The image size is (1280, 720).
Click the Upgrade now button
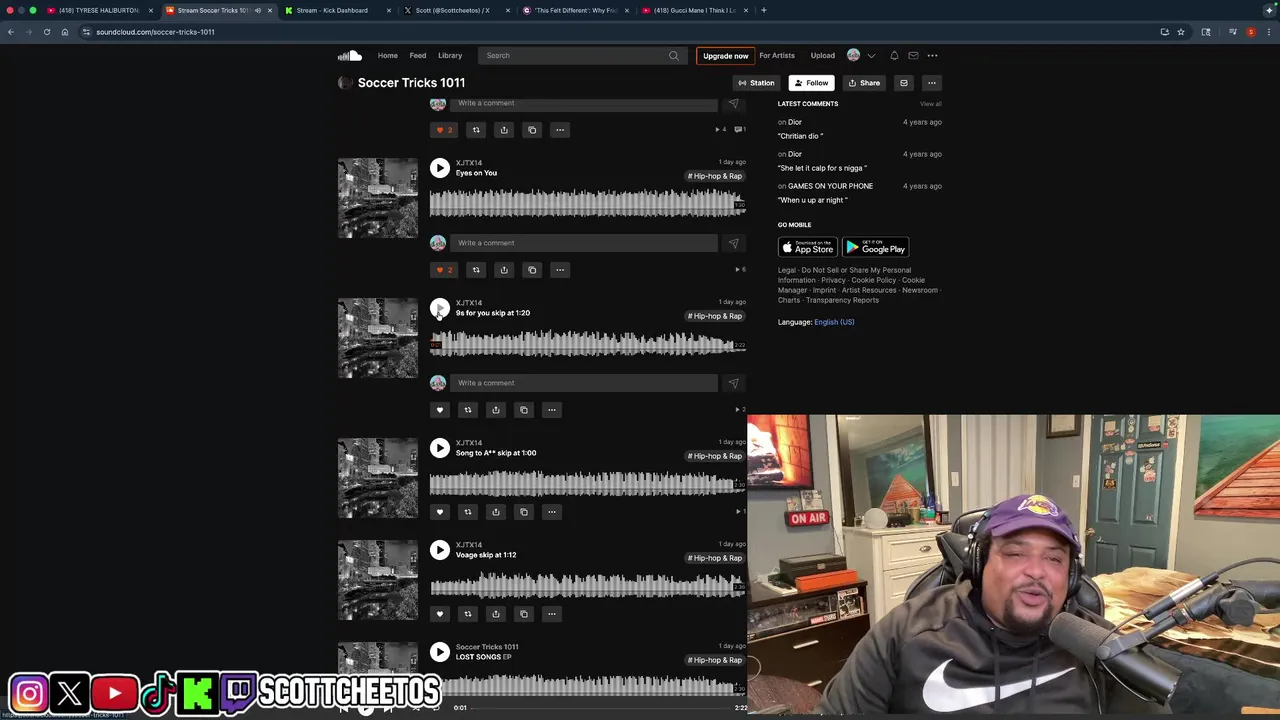(725, 56)
